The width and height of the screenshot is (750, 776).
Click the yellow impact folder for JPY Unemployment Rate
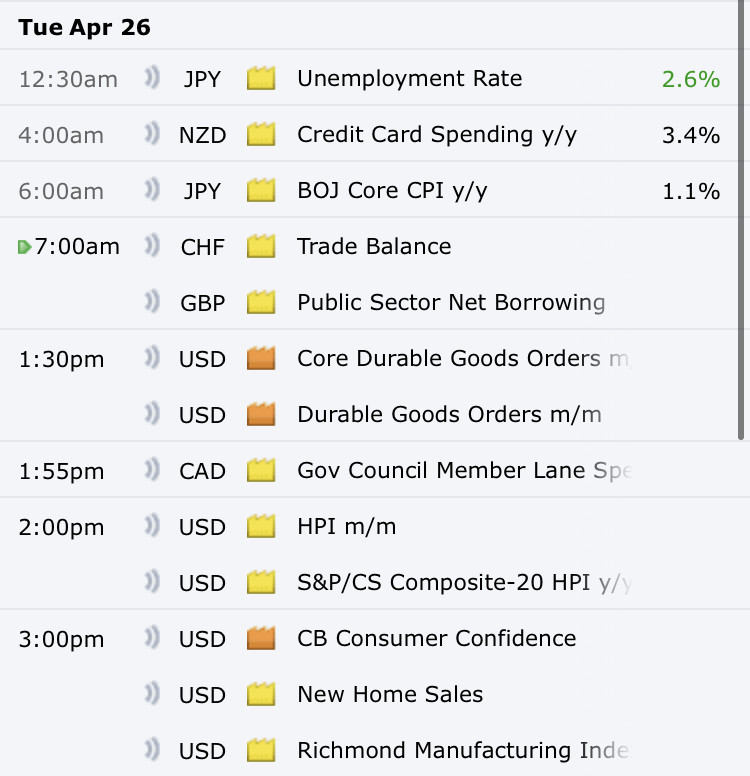click(x=261, y=79)
